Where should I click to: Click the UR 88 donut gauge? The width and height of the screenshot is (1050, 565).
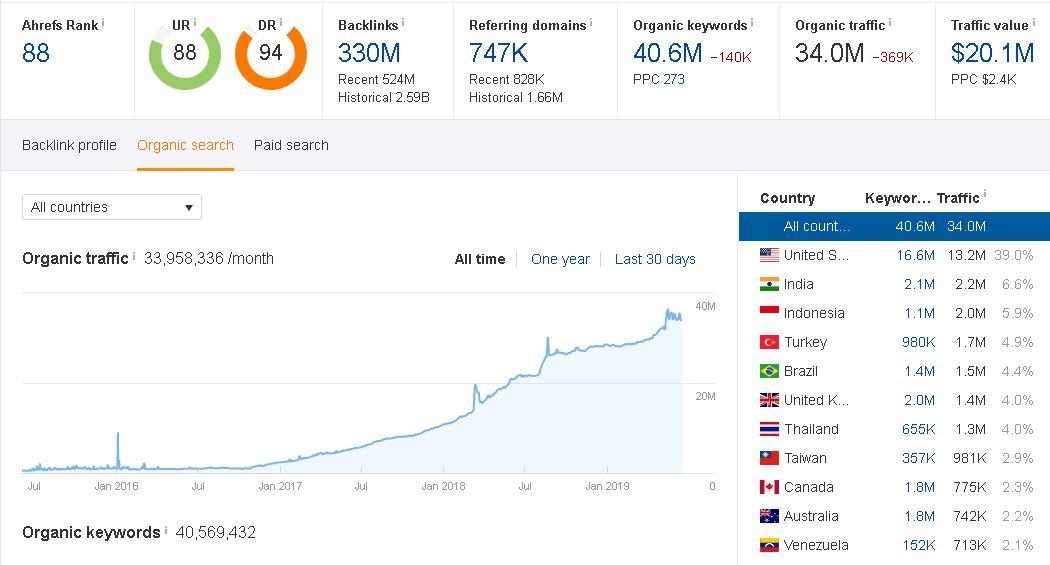pos(184,53)
